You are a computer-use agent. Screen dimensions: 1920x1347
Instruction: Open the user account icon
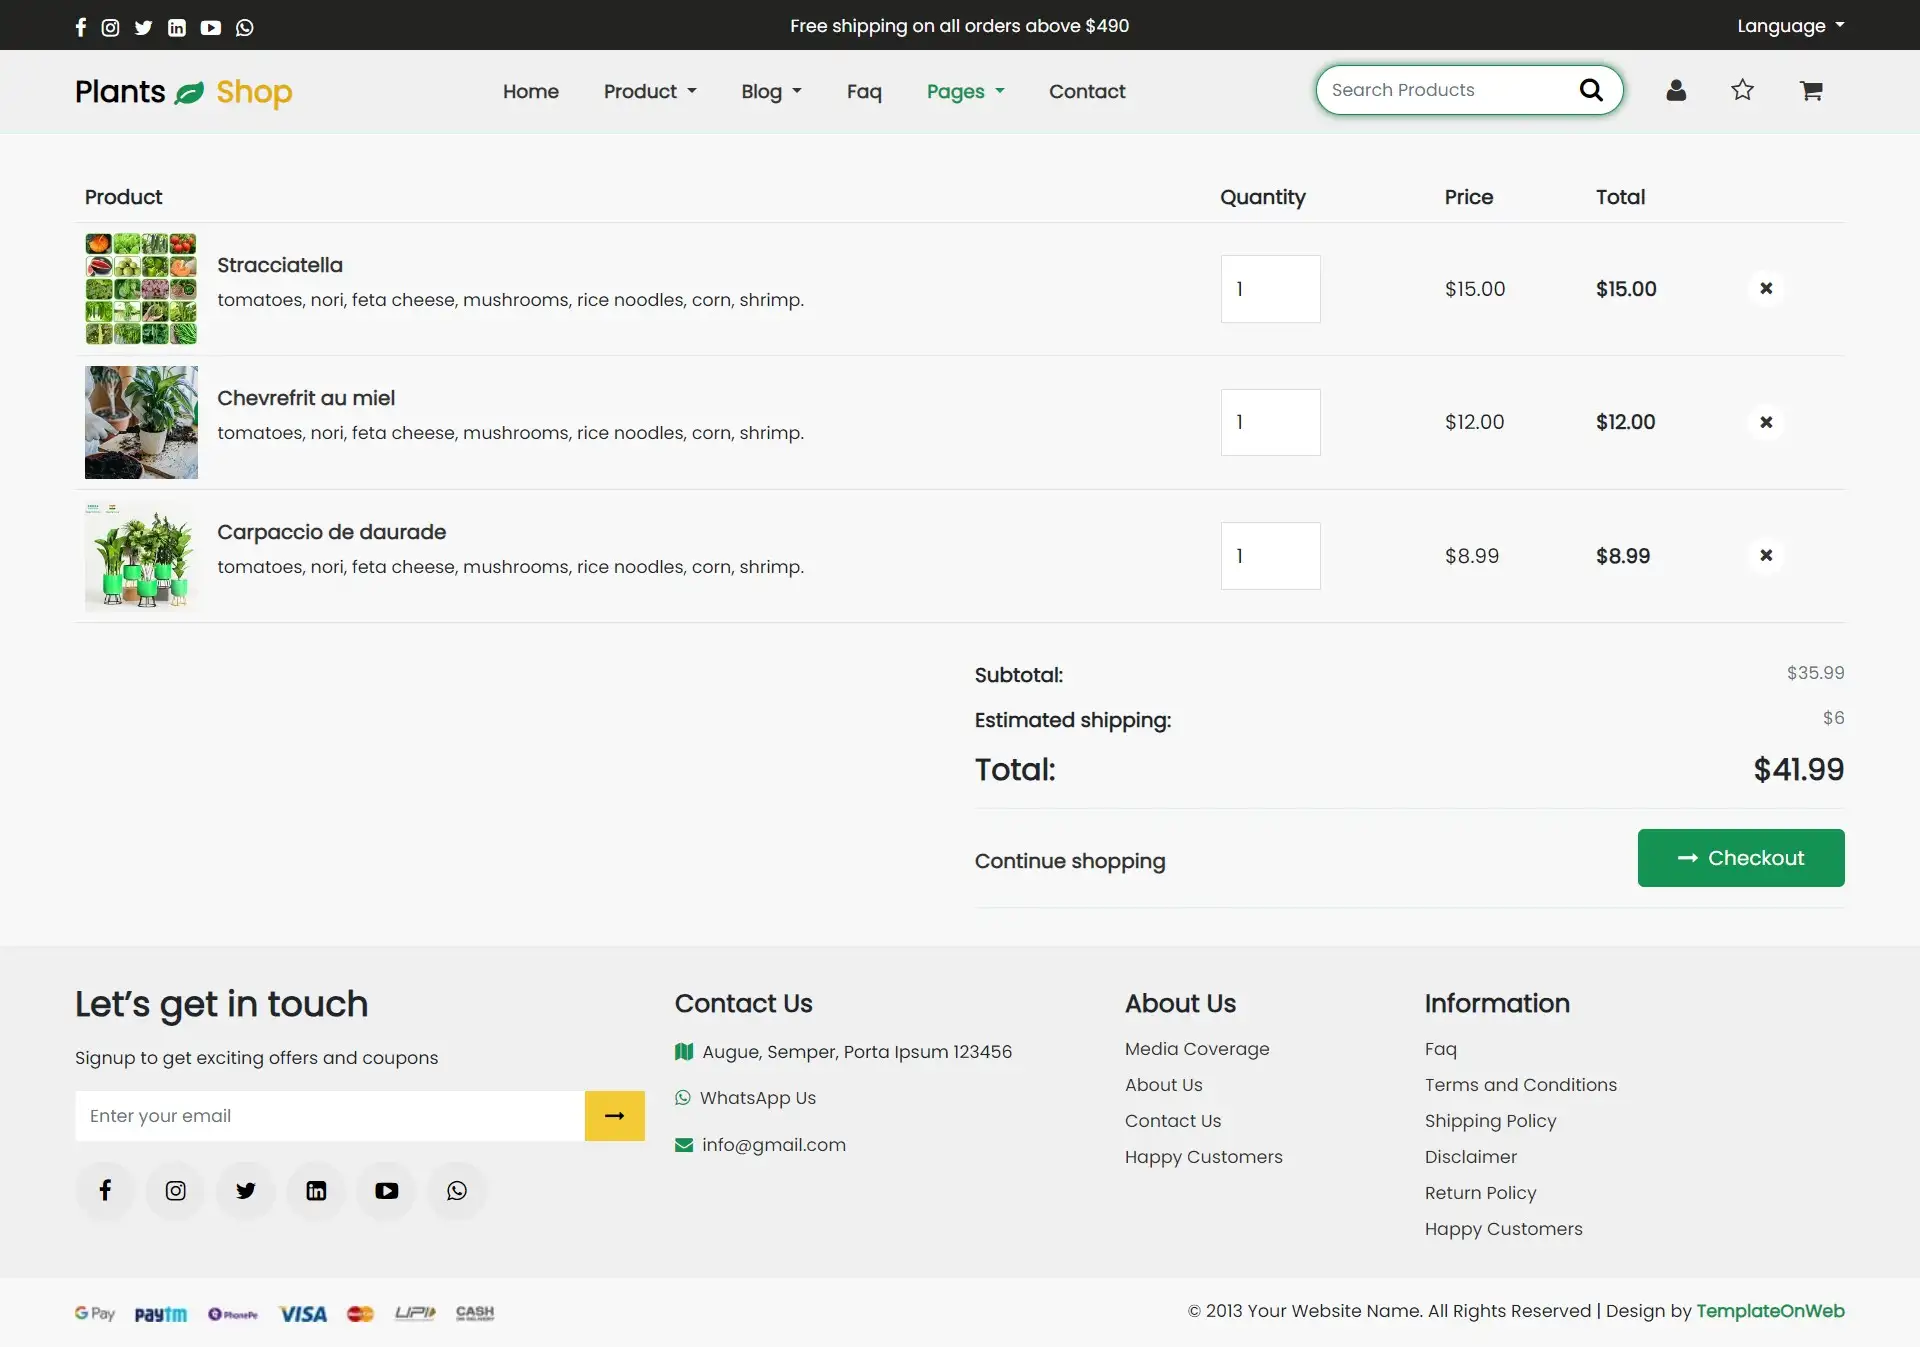[1676, 91]
